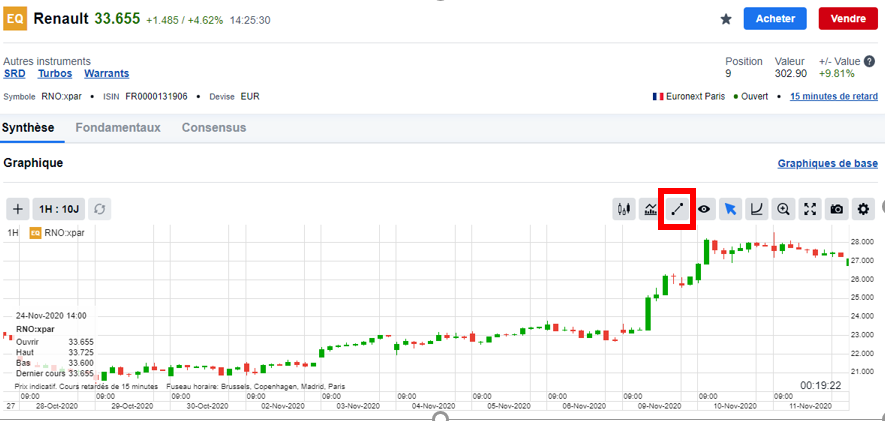Click the red Vendre sell button

(848, 19)
